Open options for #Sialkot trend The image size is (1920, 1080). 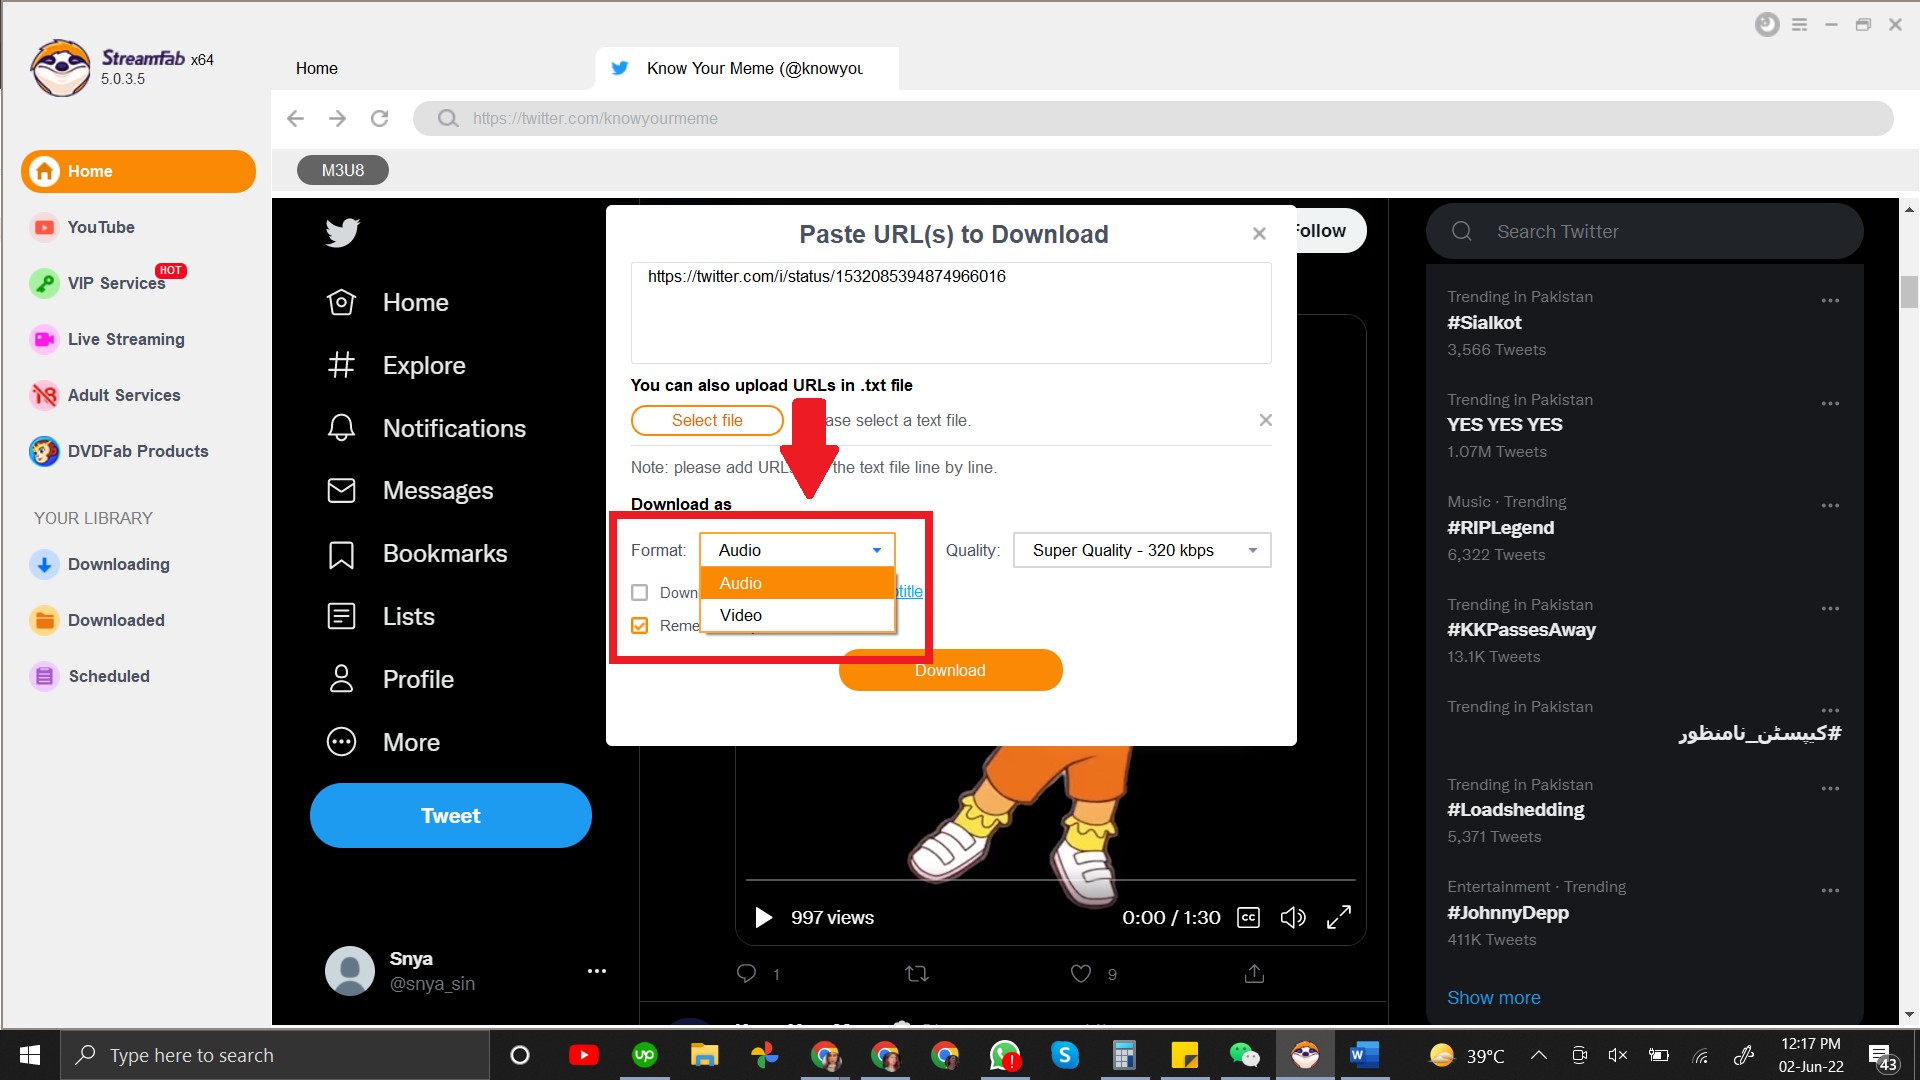point(1830,300)
